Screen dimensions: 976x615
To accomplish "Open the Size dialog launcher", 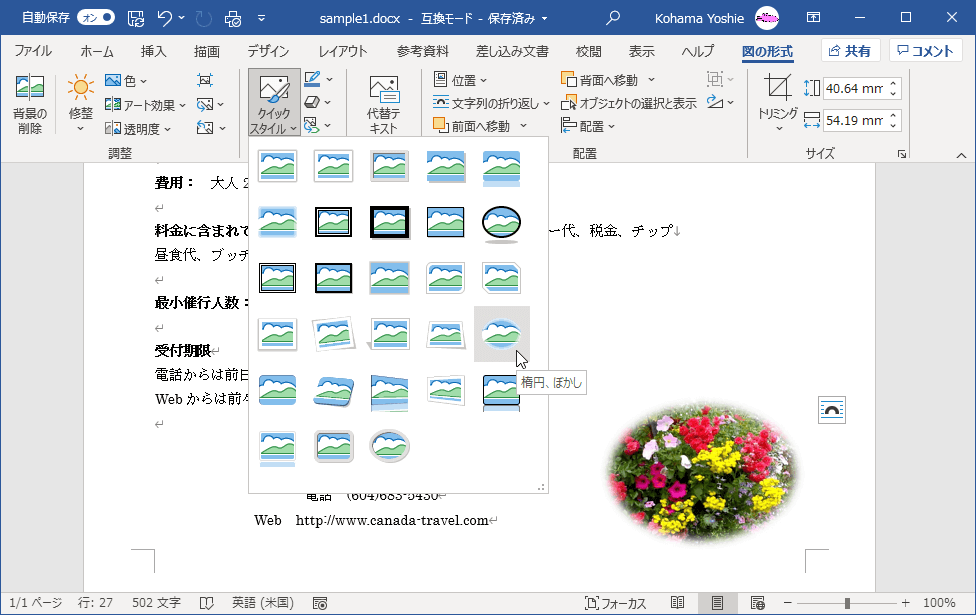I will click(x=902, y=154).
